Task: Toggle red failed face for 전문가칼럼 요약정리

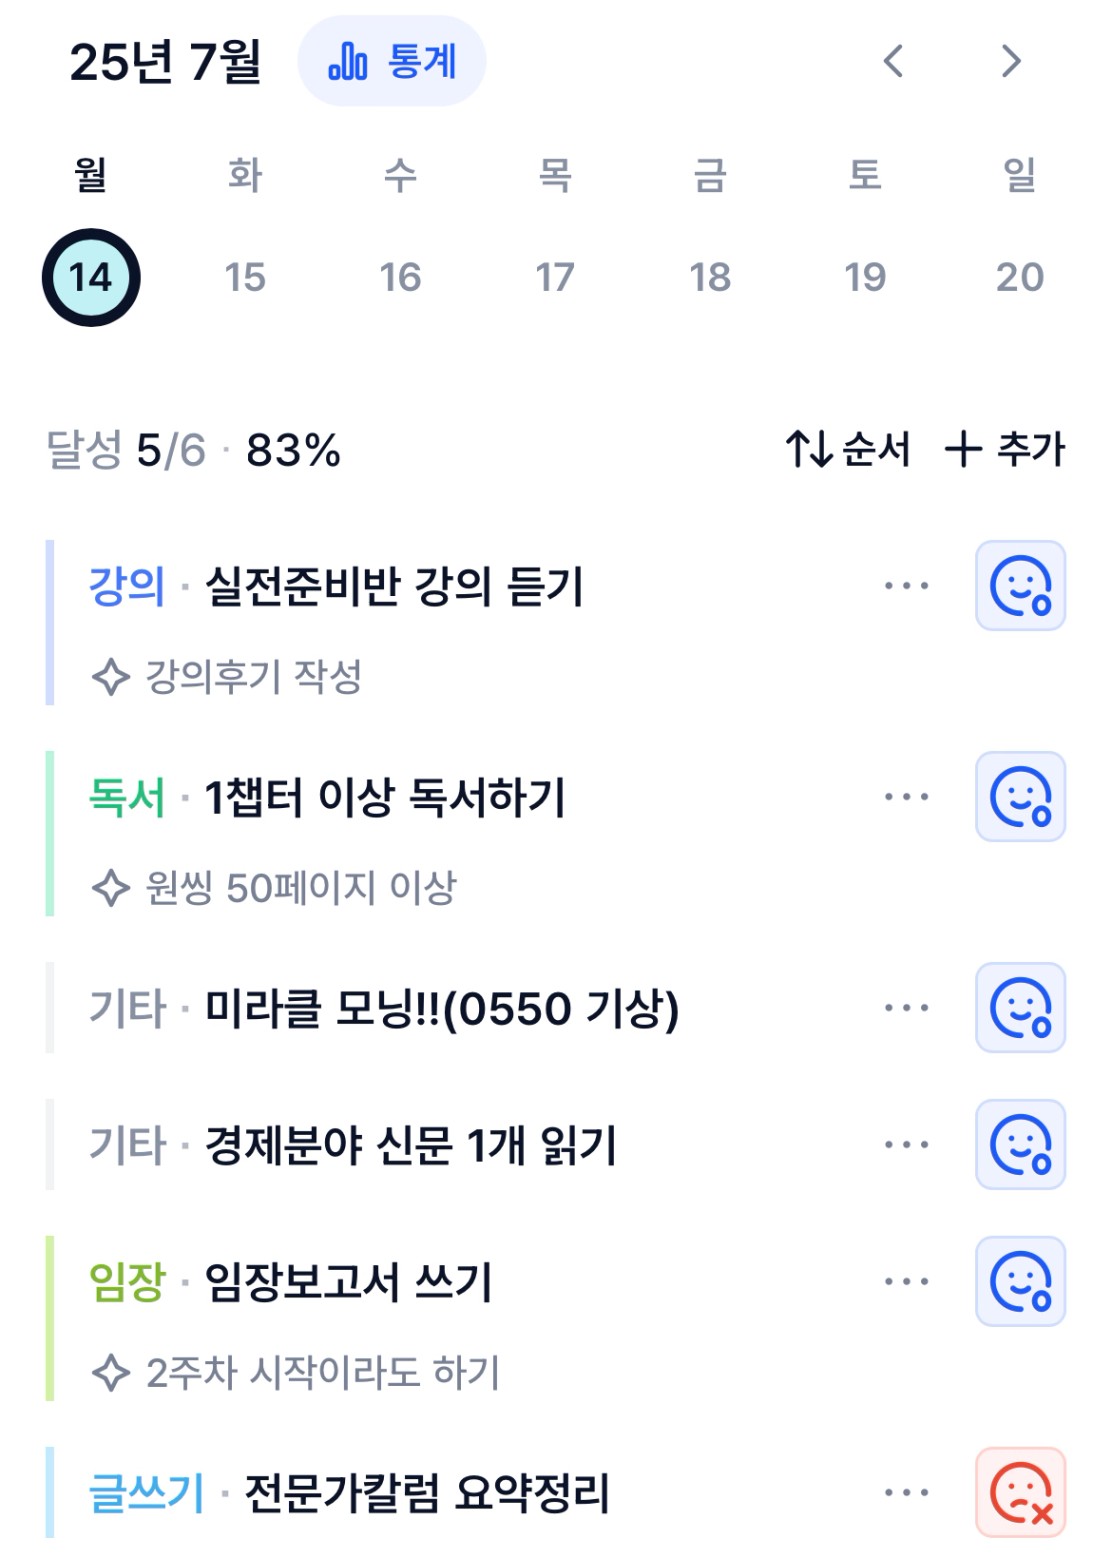Action: click(x=1021, y=1493)
